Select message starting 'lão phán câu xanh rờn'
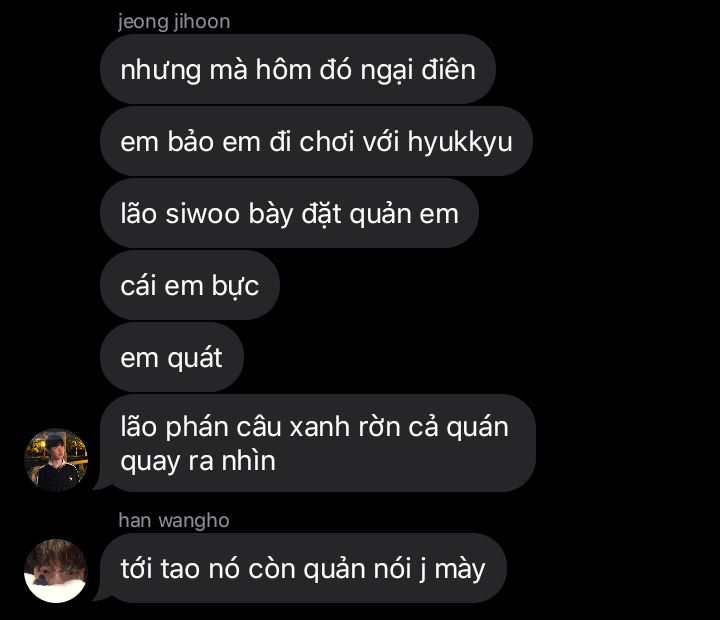 [x=318, y=443]
